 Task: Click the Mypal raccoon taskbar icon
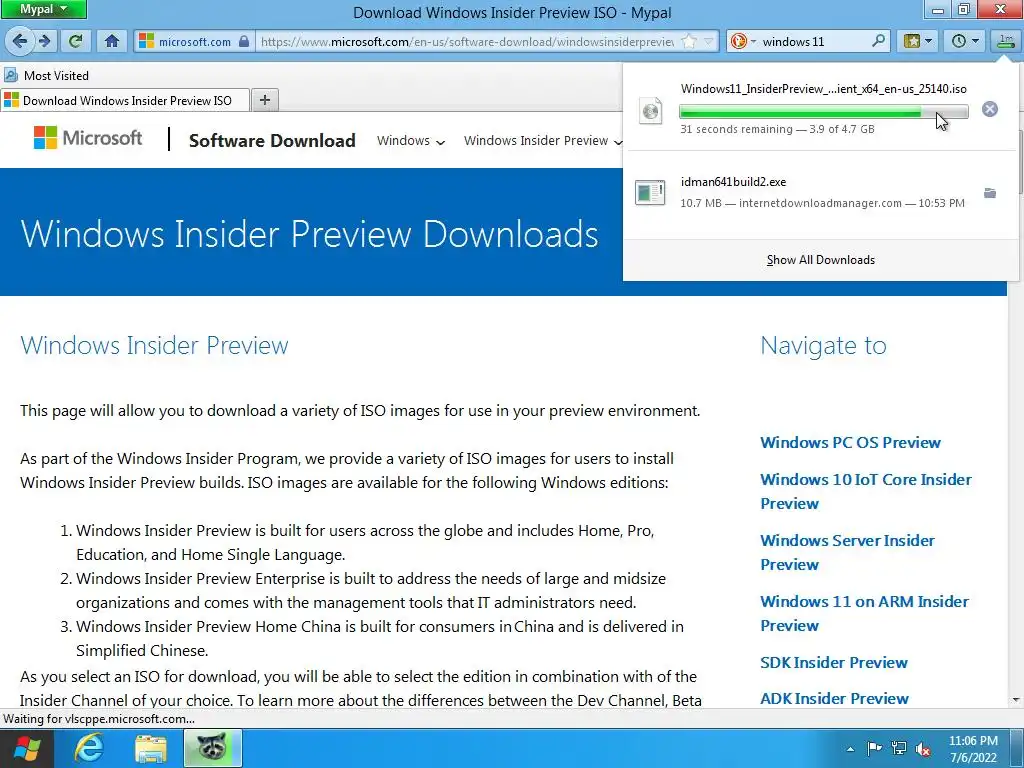pyautogui.click(x=213, y=748)
